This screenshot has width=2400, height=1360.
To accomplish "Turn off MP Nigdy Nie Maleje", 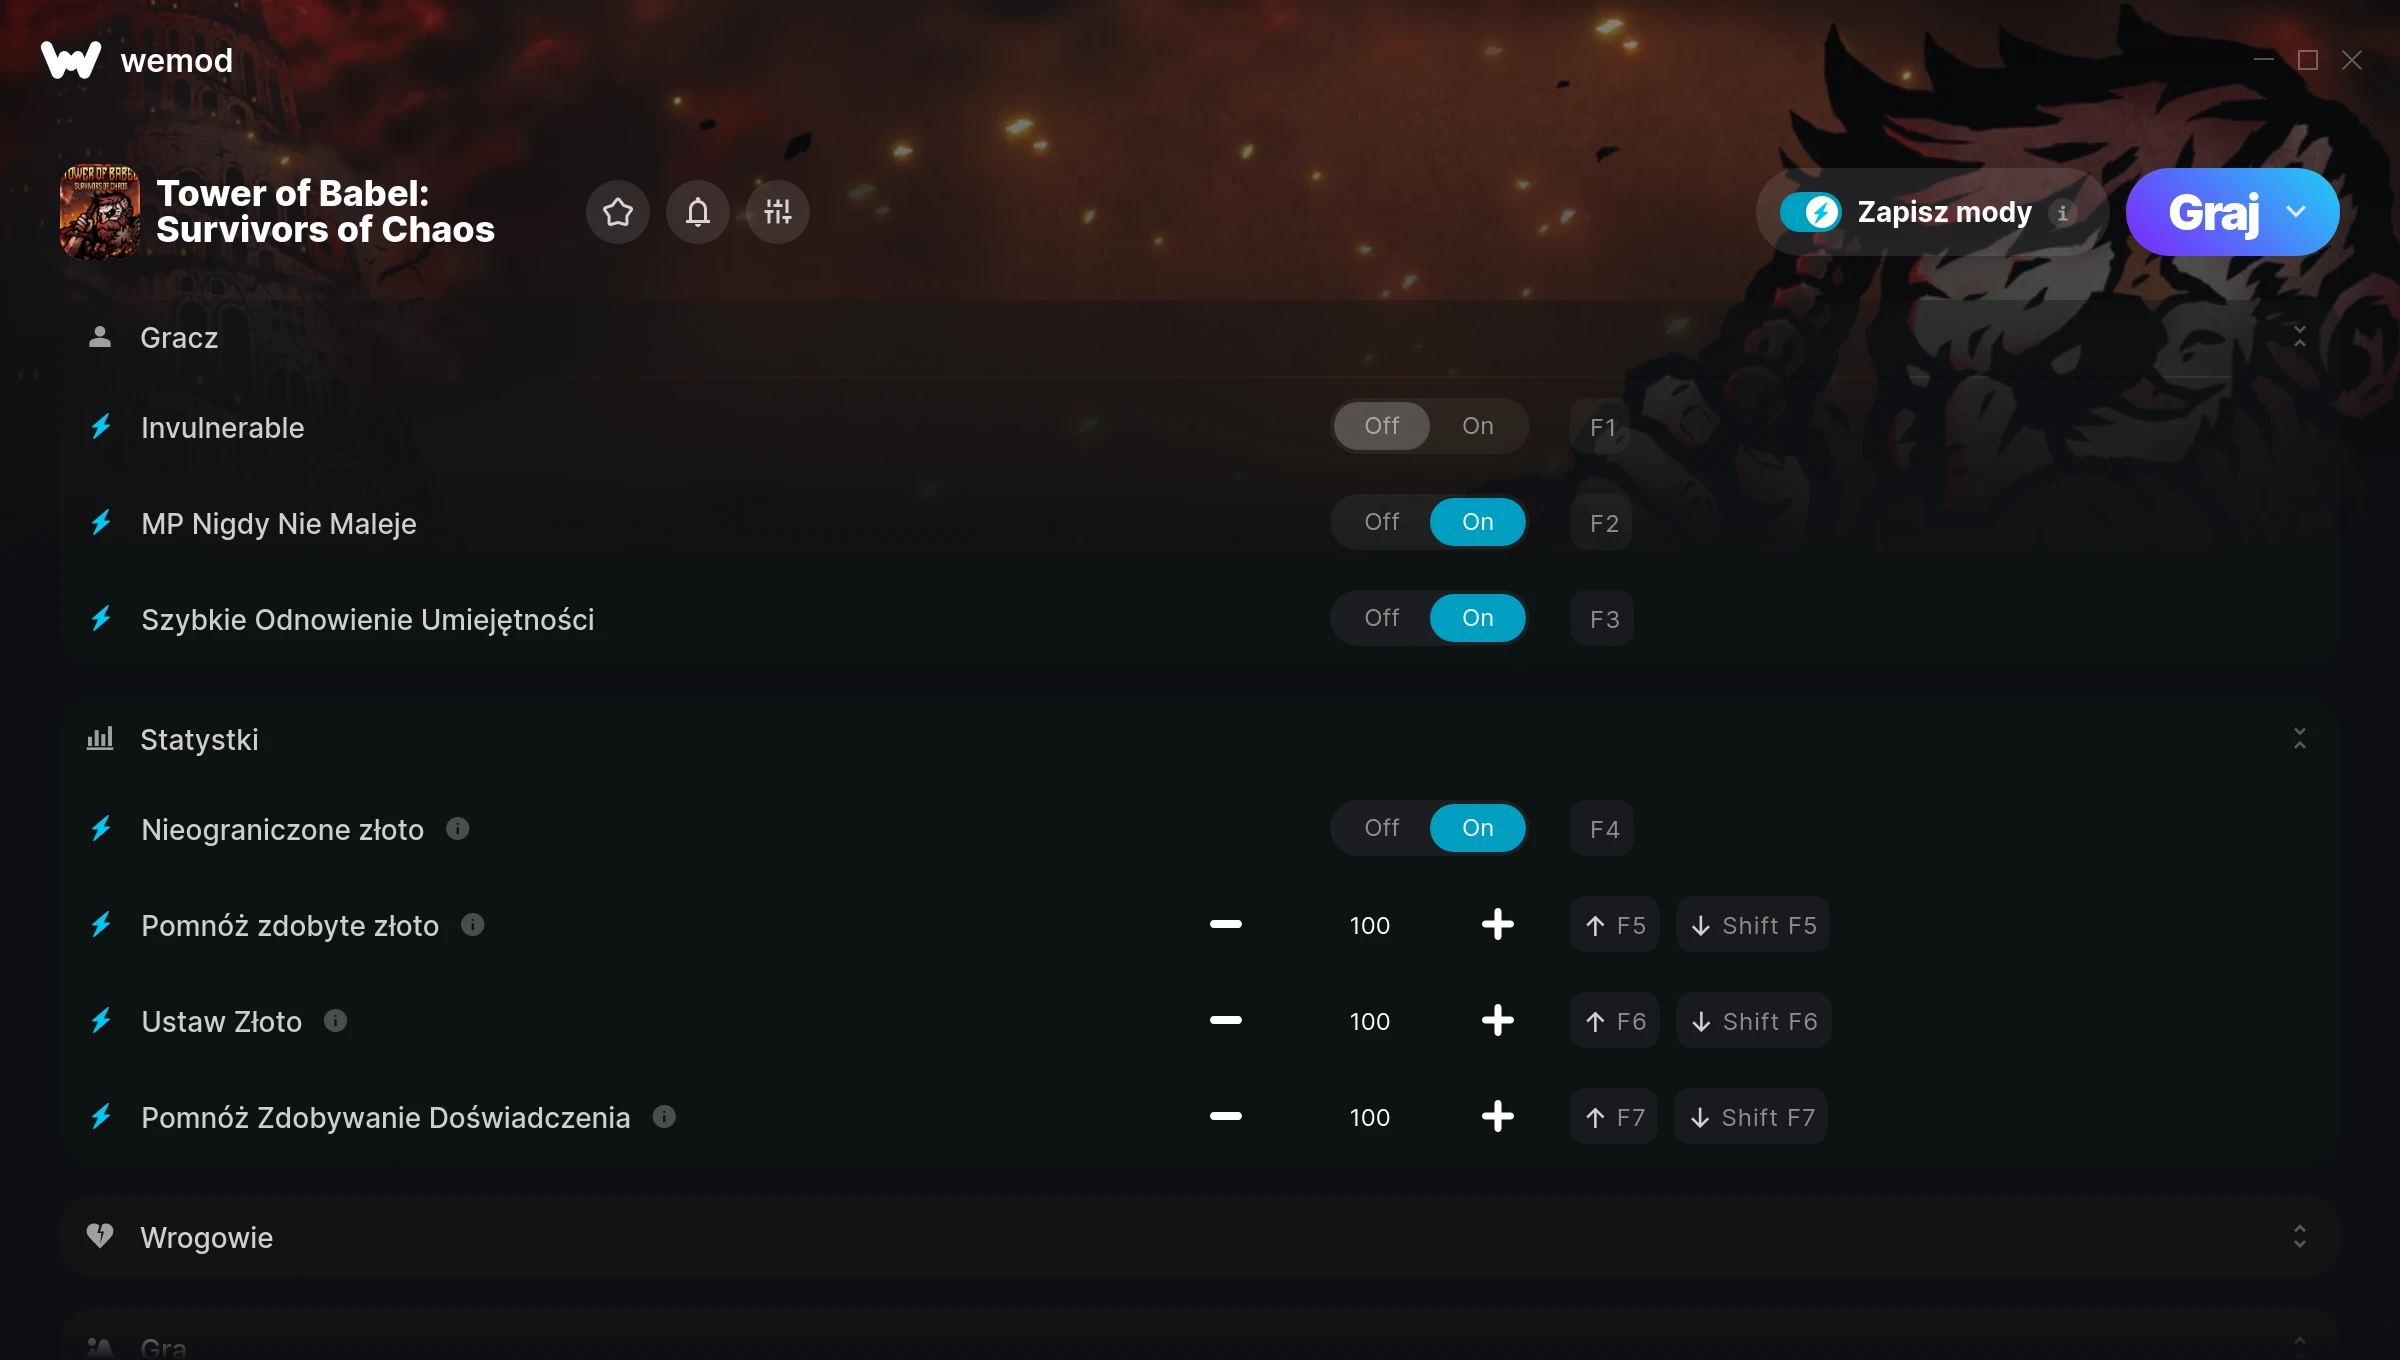I will [1381, 522].
